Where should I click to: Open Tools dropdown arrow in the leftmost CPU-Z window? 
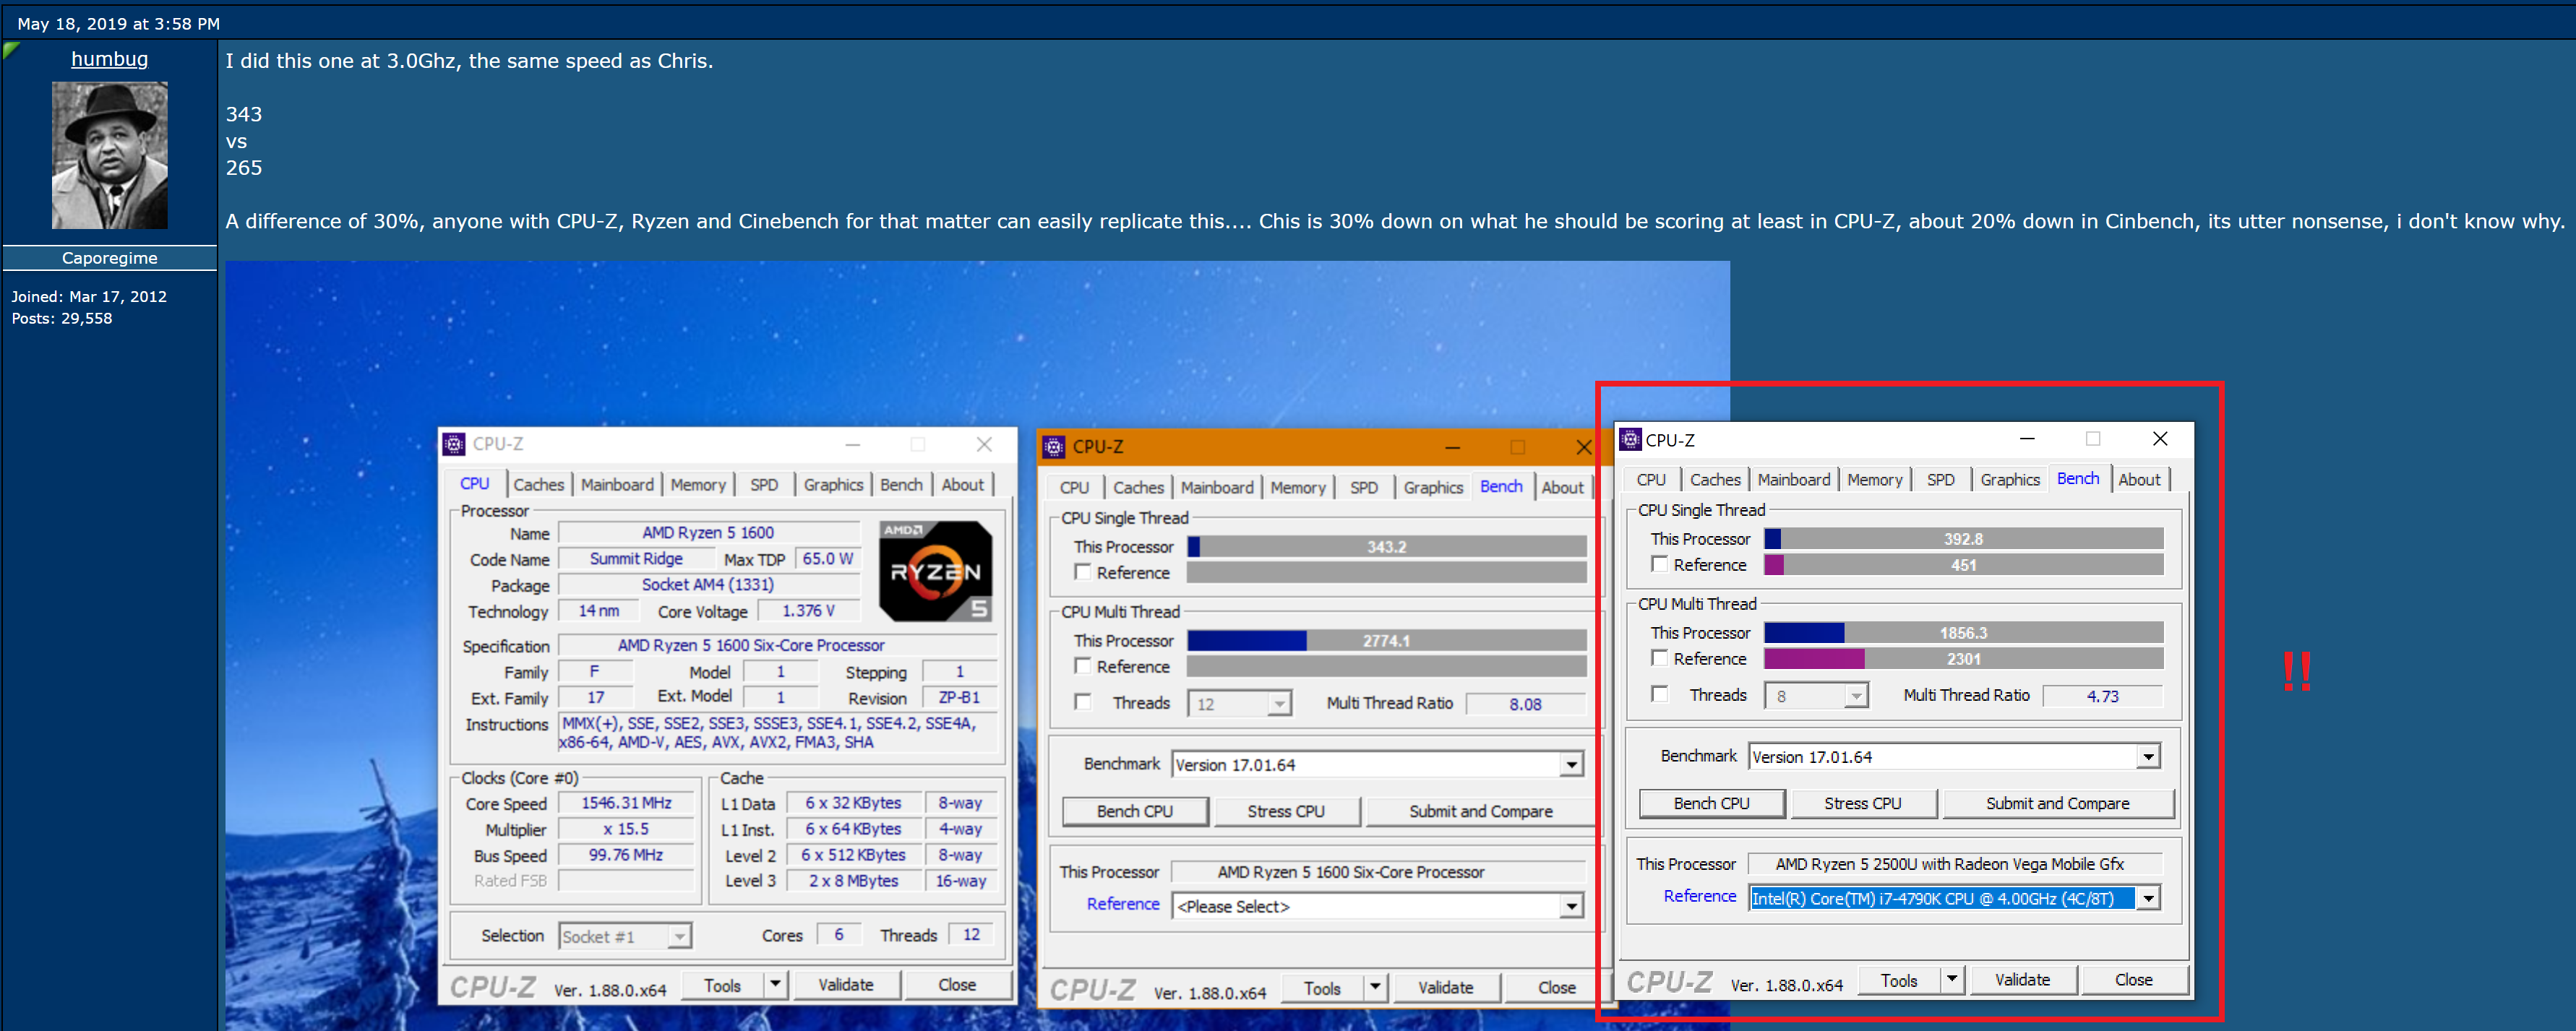pyautogui.click(x=775, y=985)
